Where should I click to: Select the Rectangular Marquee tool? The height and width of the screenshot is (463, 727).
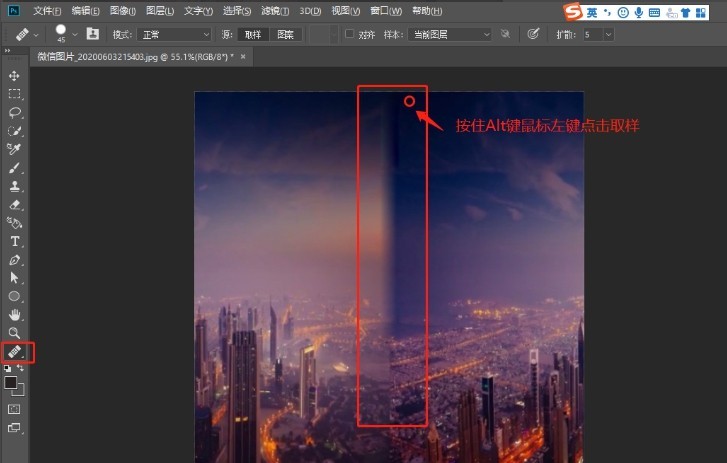point(14,94)
